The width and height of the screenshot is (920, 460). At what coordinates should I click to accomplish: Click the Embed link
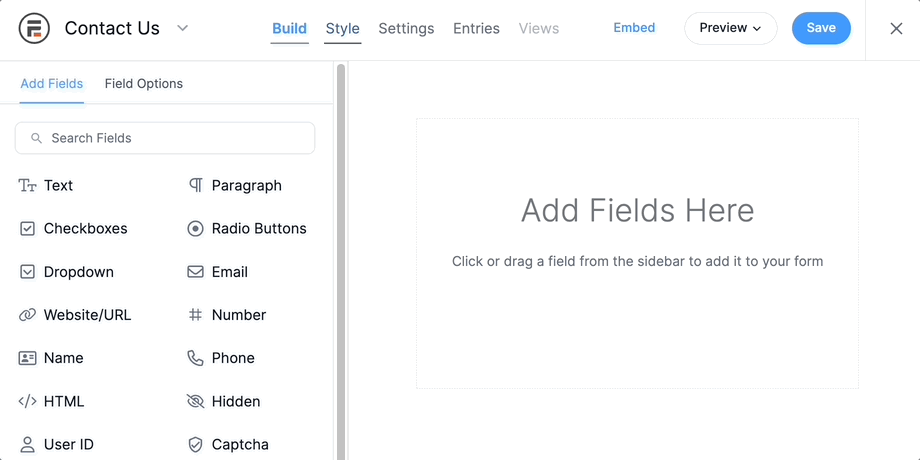tap(634, 28)
